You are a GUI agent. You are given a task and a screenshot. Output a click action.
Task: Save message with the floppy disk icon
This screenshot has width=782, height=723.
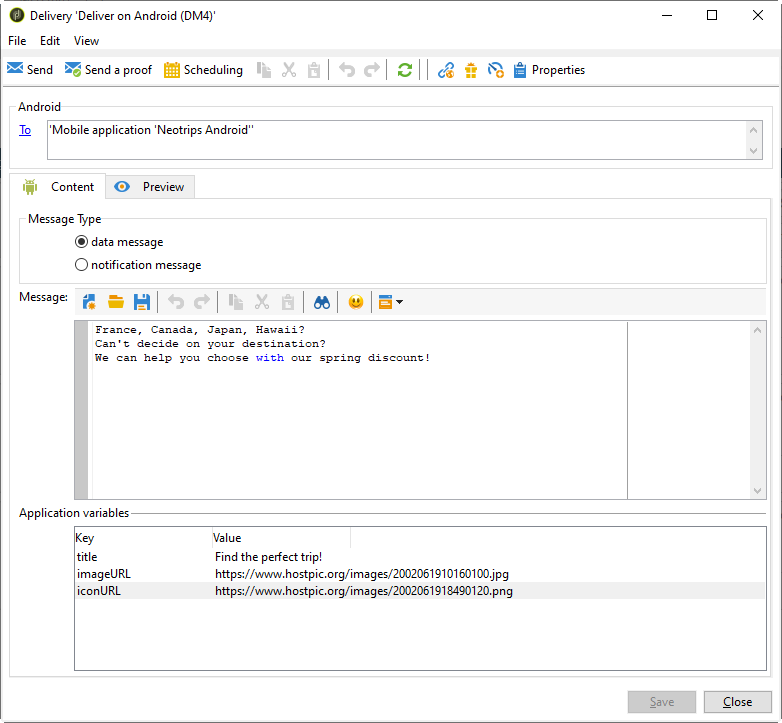click(142, 302)
